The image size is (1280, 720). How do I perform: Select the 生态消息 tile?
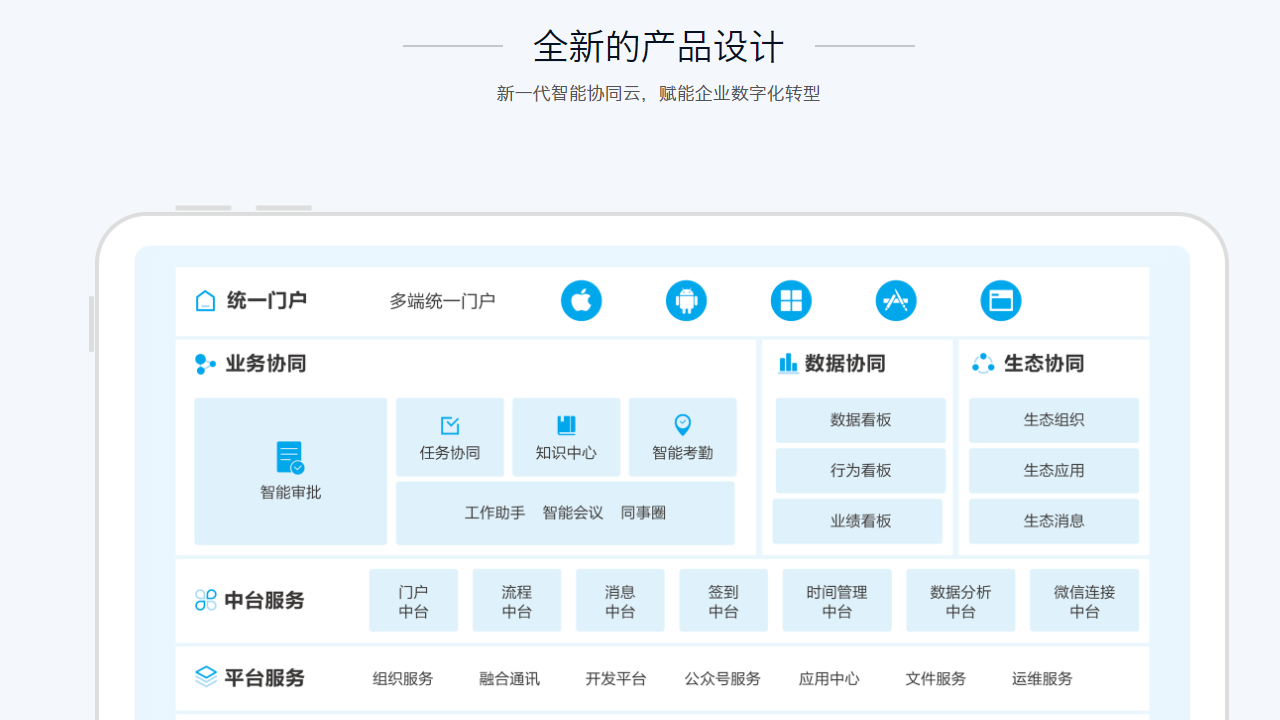1054,521
